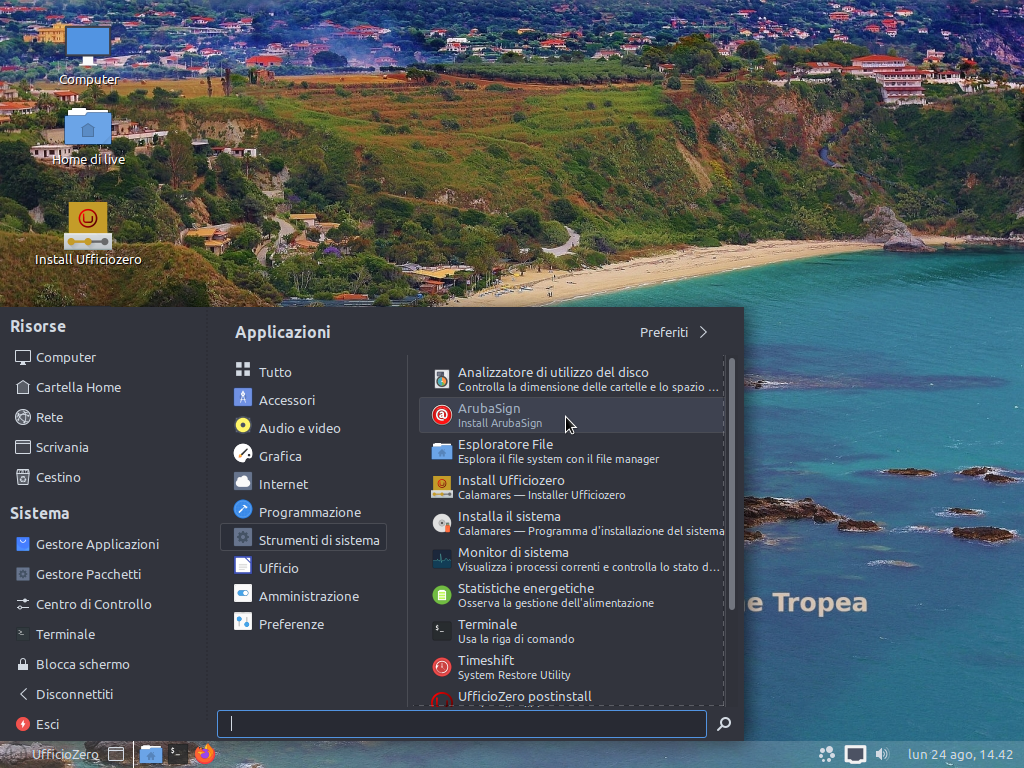This screenshot has width=1024, height=768.
Task: Open the terminal icon in the taskbar
Action: [x=177, y=754]
